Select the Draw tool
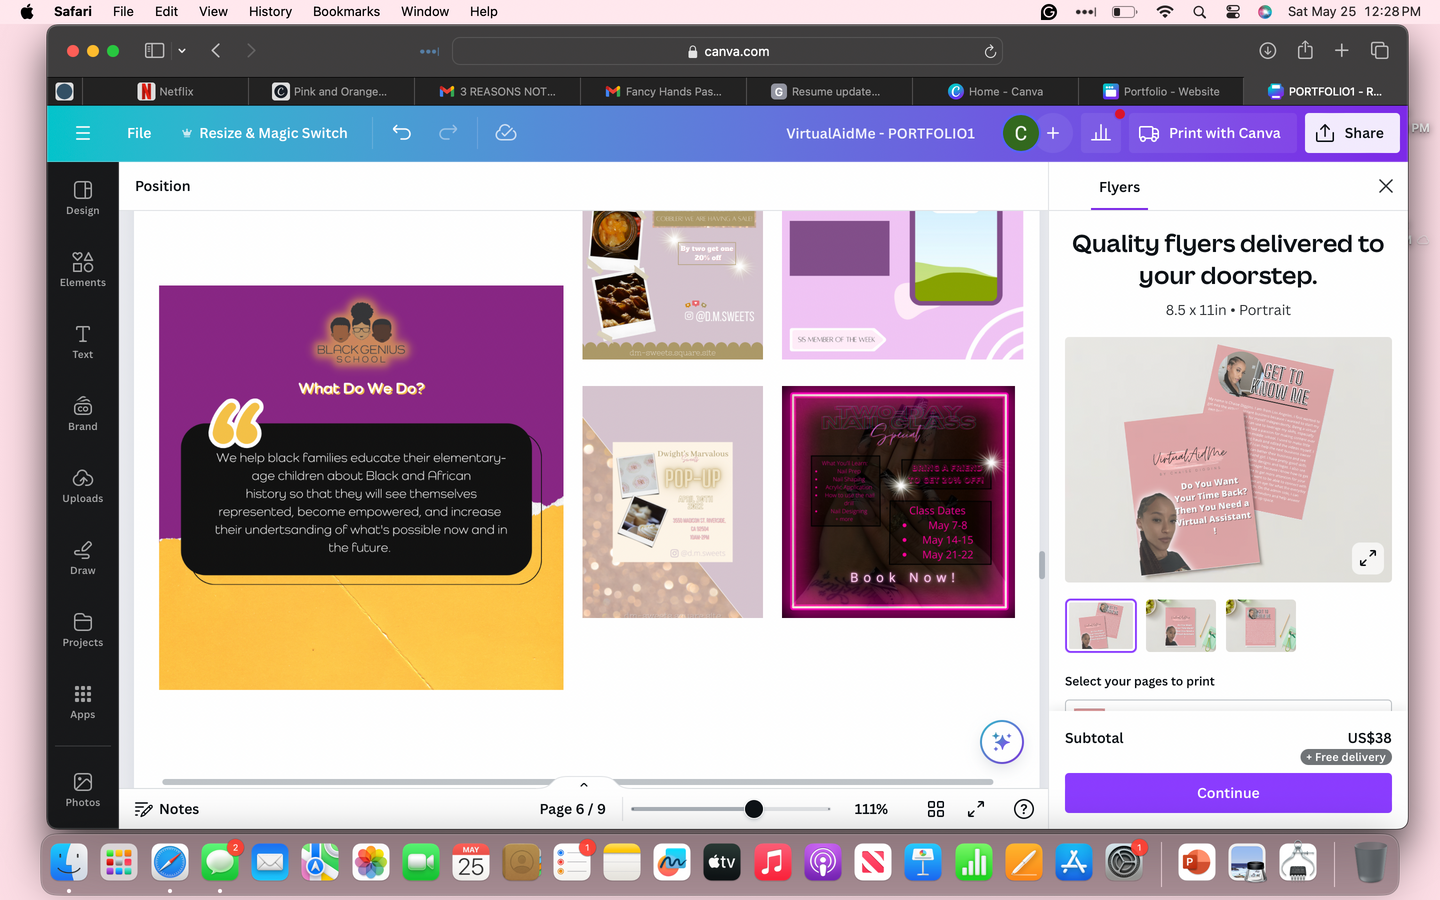The image size is (1440, 900). (x=82, y=557)
